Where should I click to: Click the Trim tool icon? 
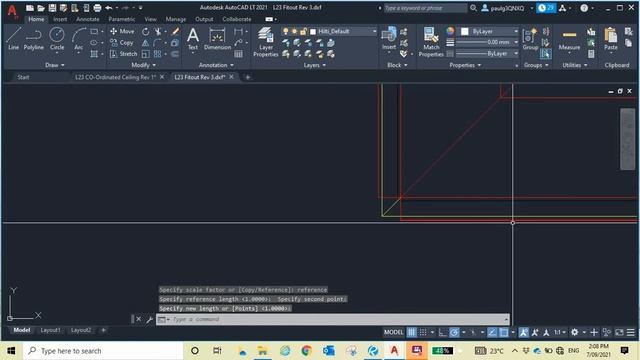pyautogui.click(x=158, y=31)
